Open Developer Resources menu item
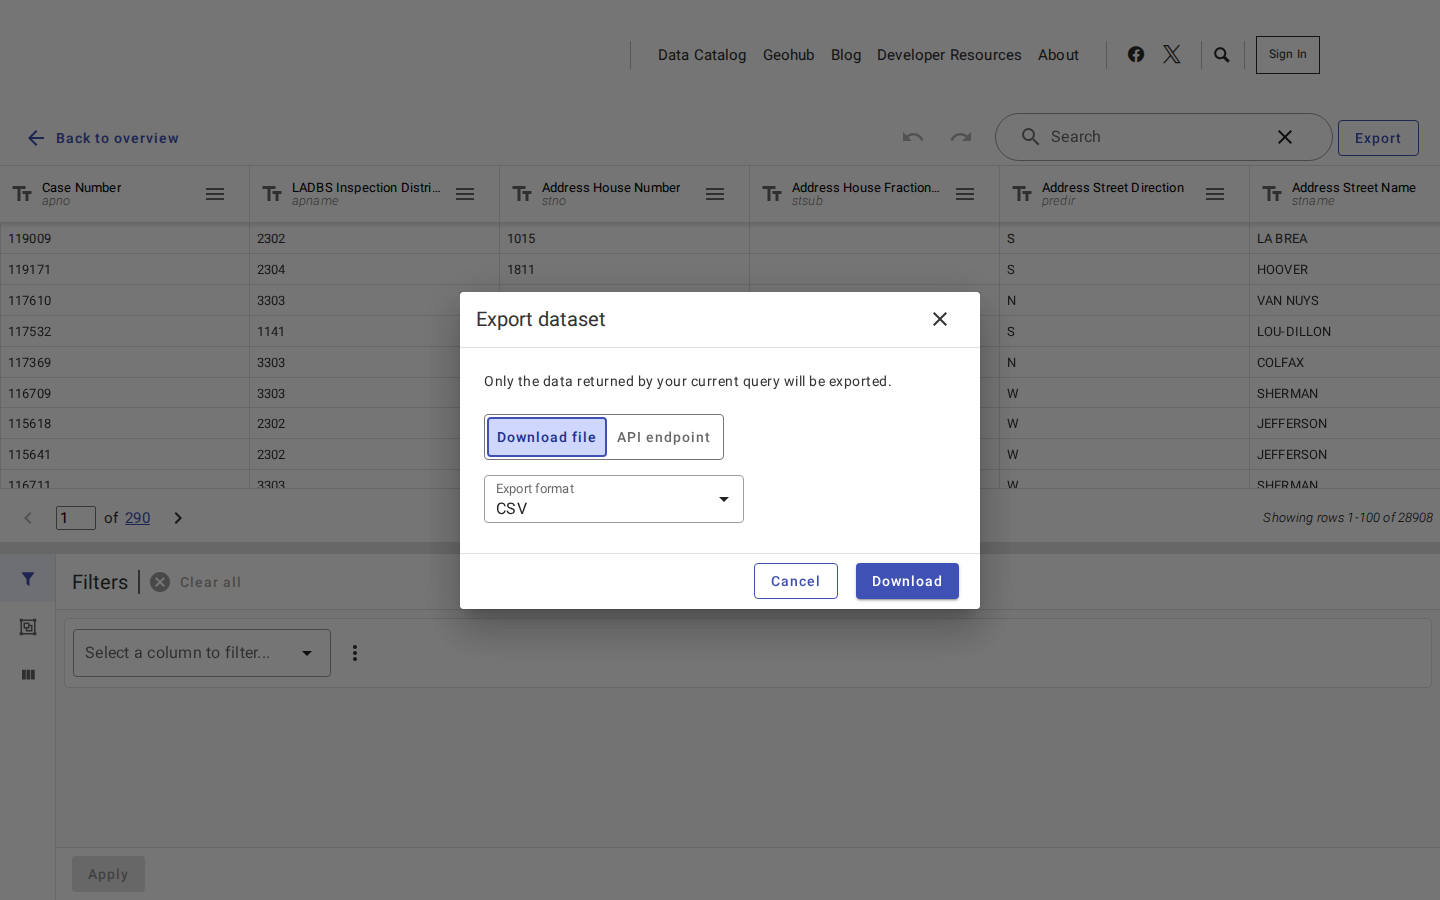Image resolution: width=1440 pixels, height=900 pixels. click(x=949, y=55)
